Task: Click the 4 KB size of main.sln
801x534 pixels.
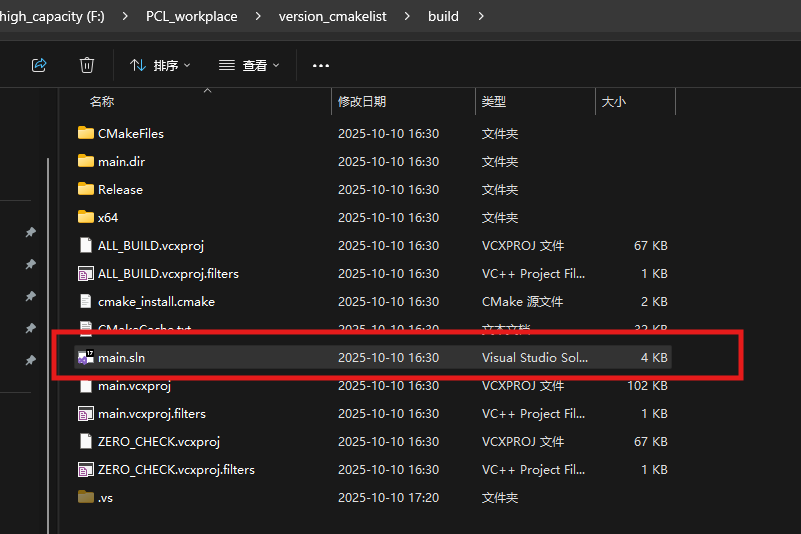Action: point(654,358)
